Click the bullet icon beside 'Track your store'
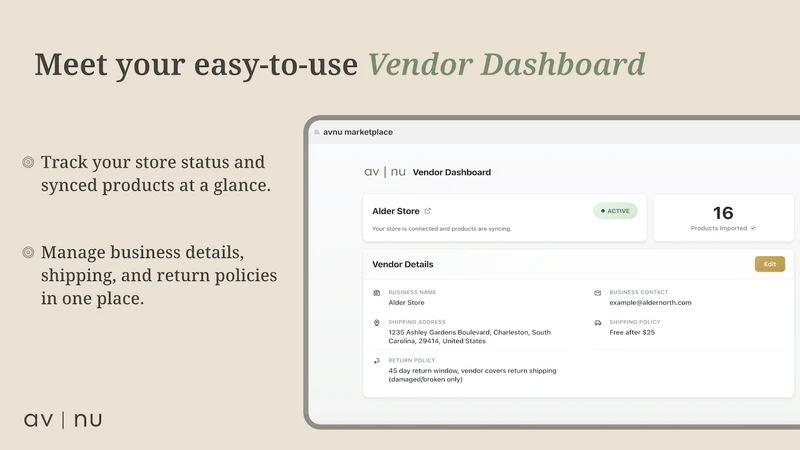The image size is (800, 450). 28,162
